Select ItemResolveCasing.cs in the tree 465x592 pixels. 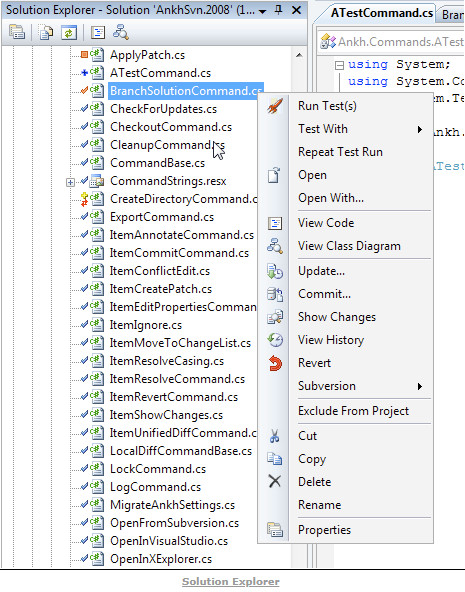coord(167,361)
